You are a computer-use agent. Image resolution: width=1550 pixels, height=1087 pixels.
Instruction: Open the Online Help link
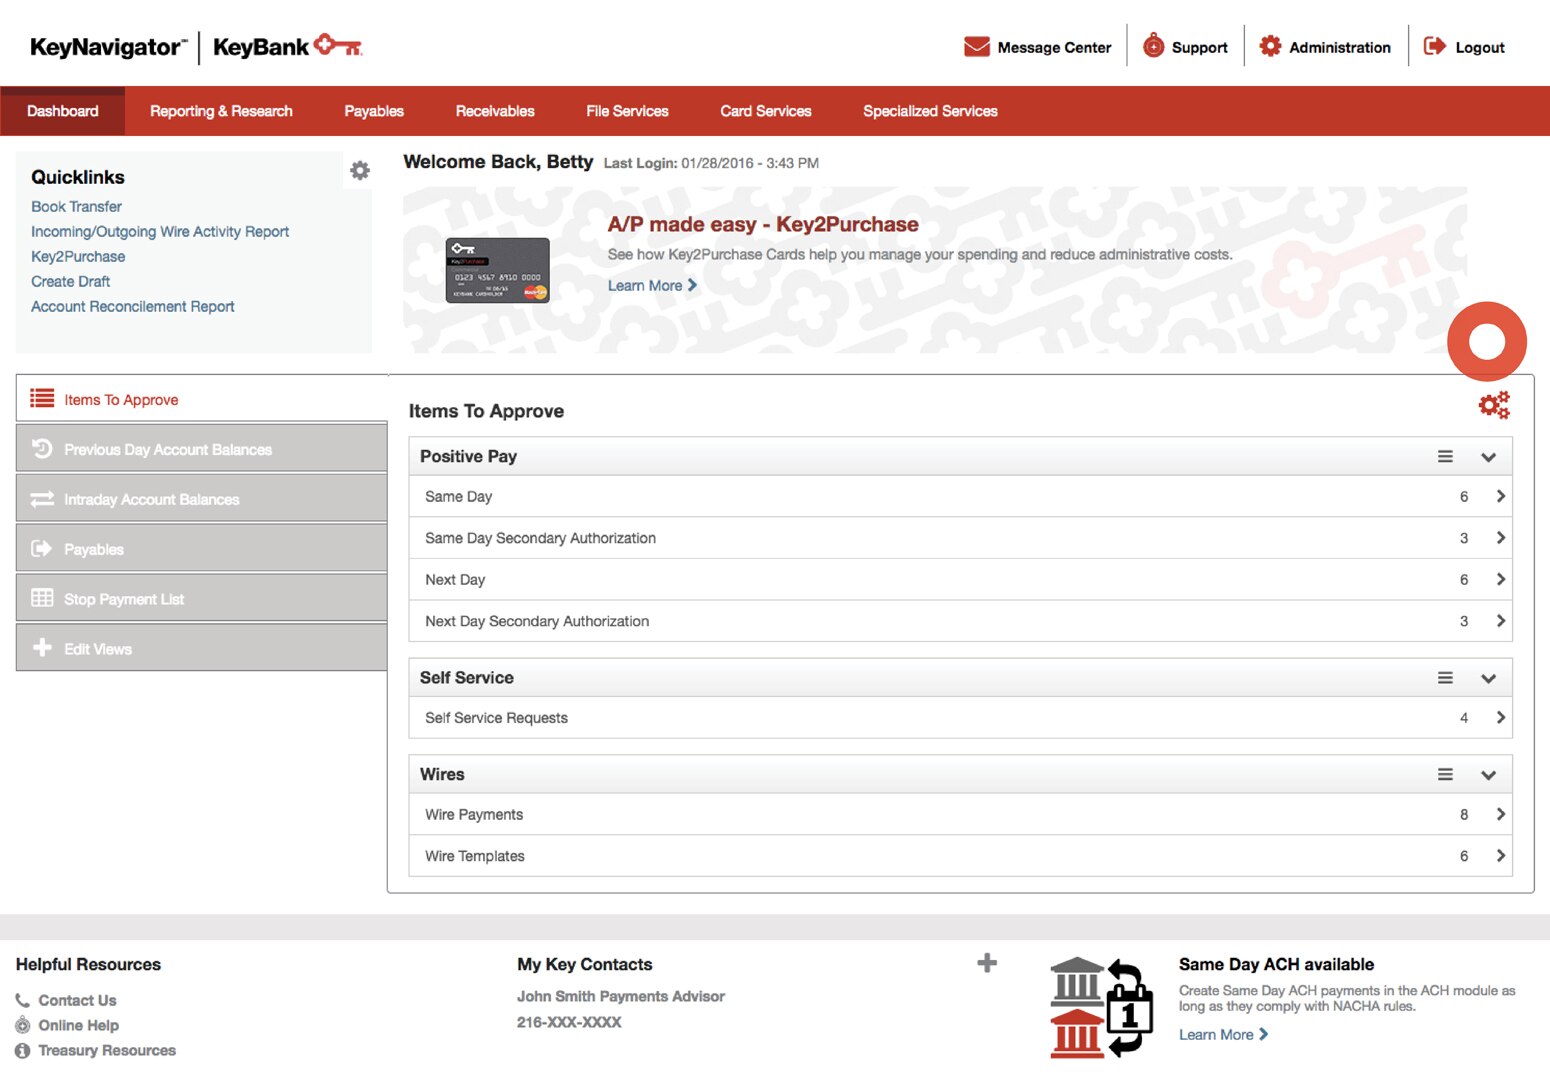click(78, 1025)
